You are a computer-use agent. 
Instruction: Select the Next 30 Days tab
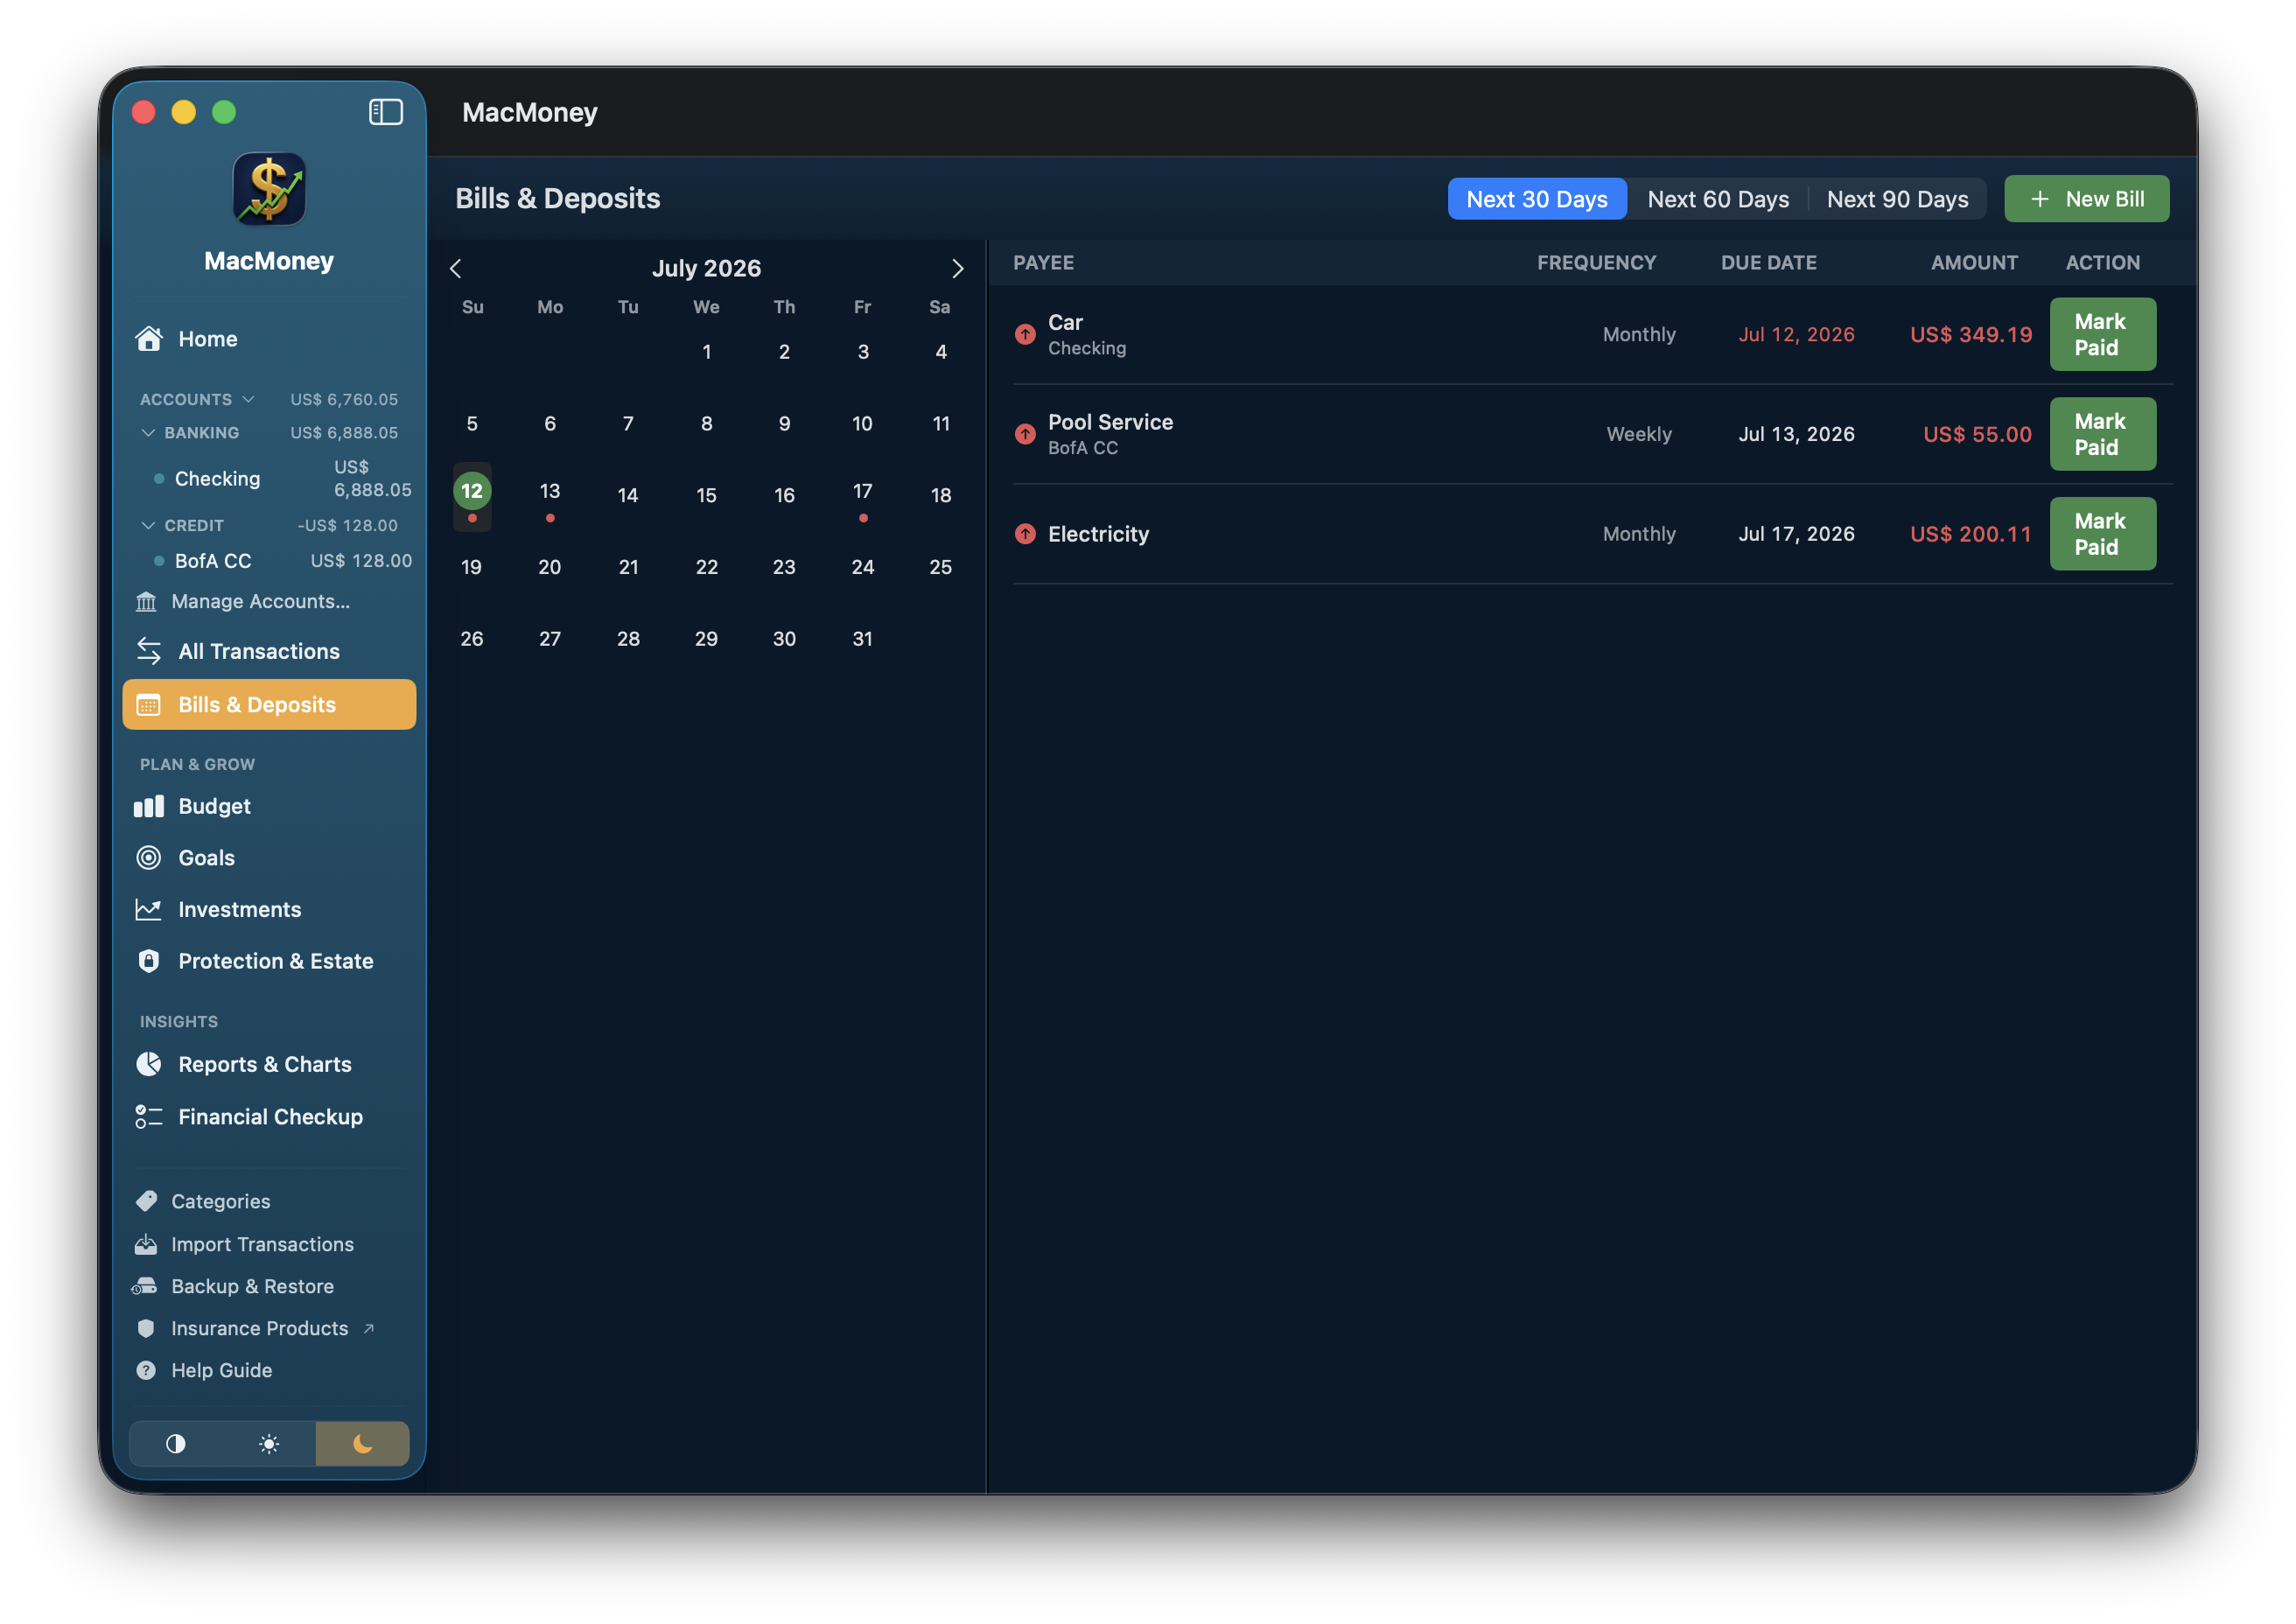tap(1537, 199)
